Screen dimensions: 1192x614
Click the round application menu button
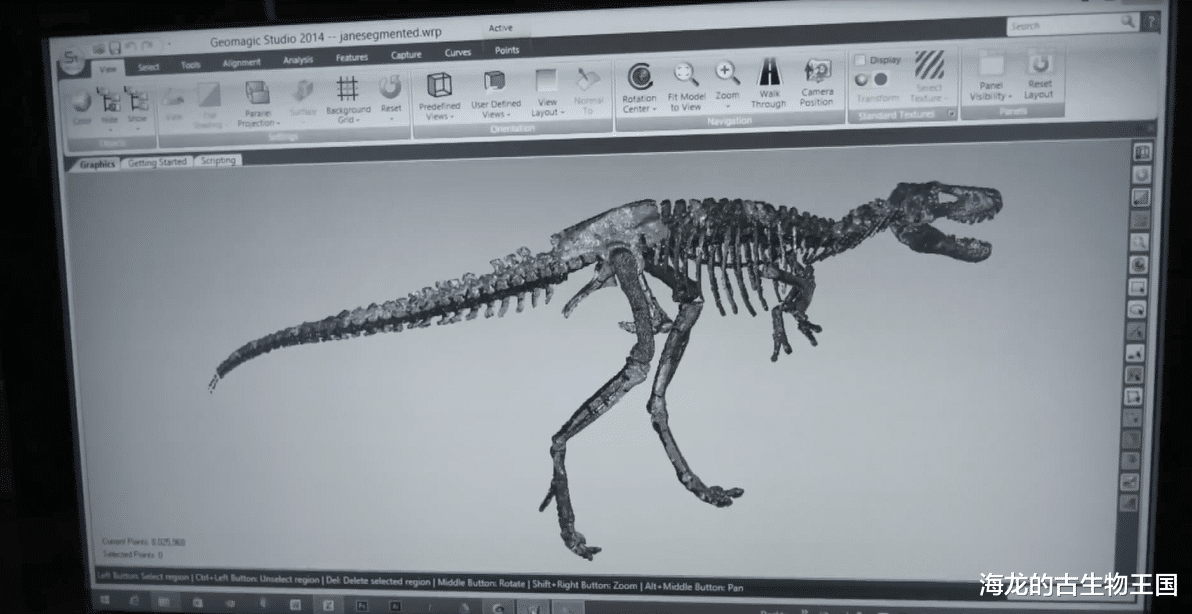click(73, 61)
